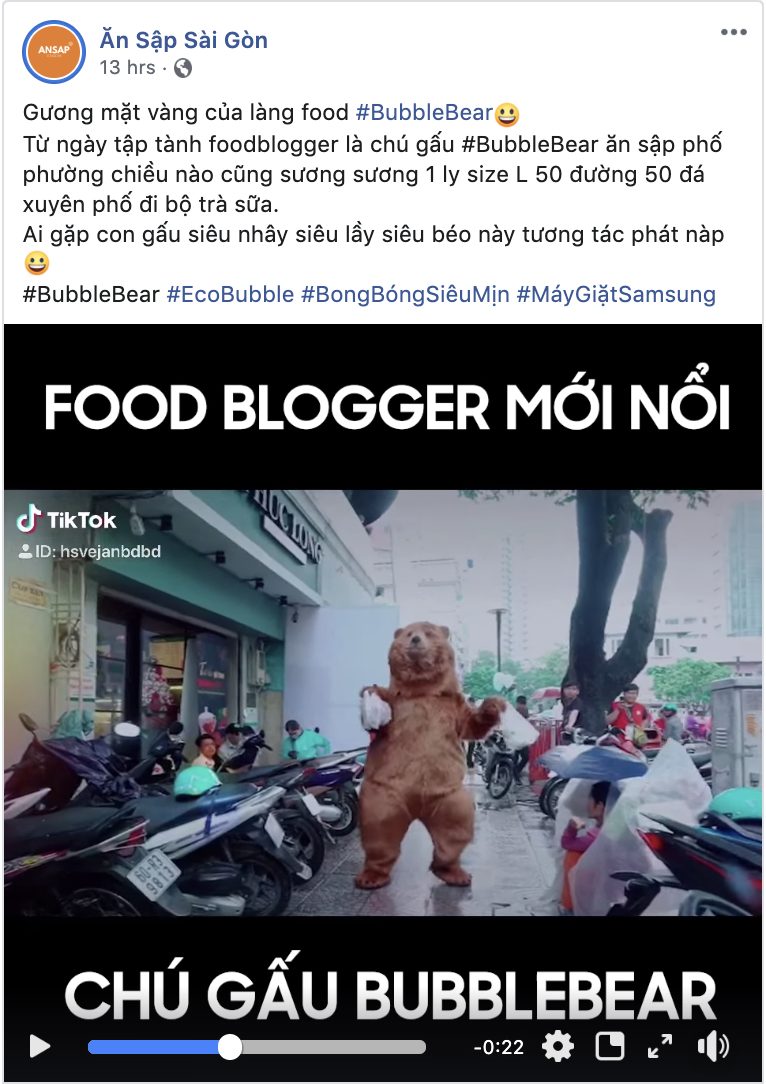Open video settings gear
This screenshot has width=766, height=1084.
(558, 1047)
